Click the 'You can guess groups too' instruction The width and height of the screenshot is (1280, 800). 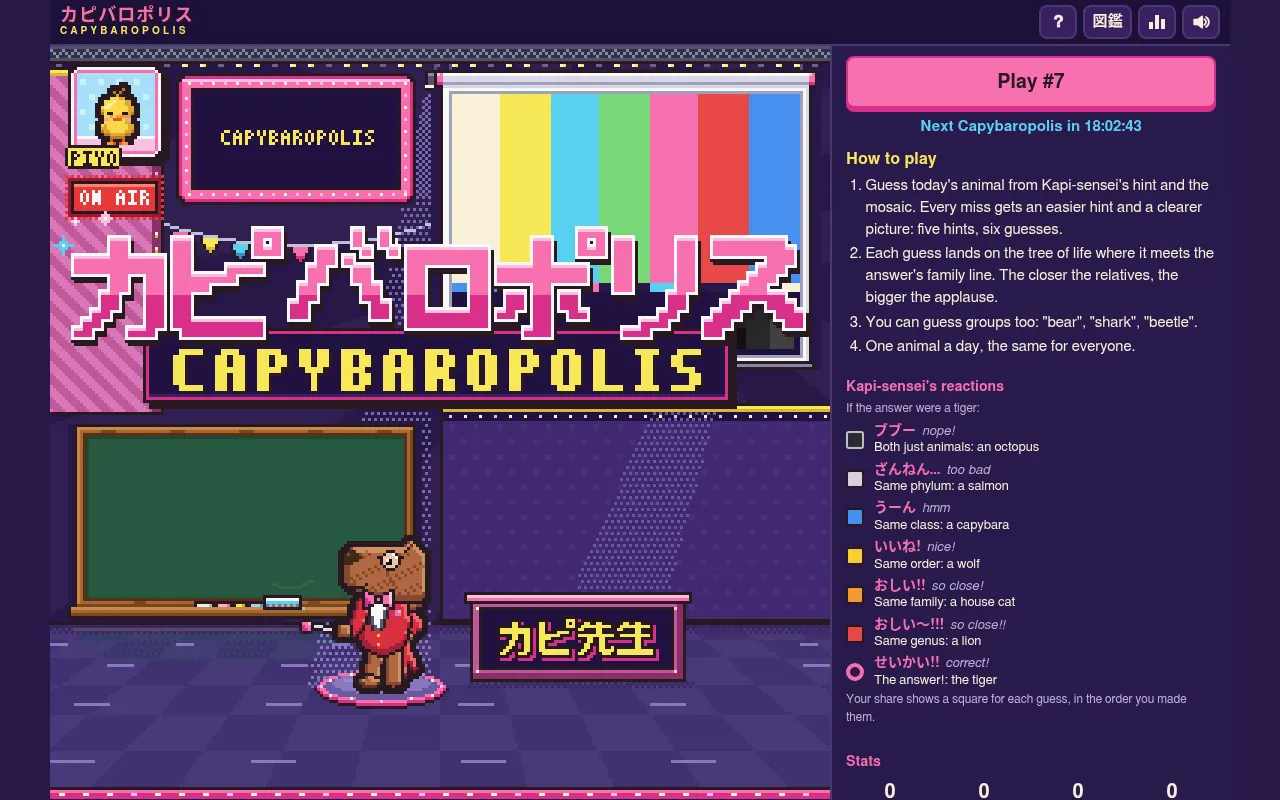click(x=1031, y=322)
